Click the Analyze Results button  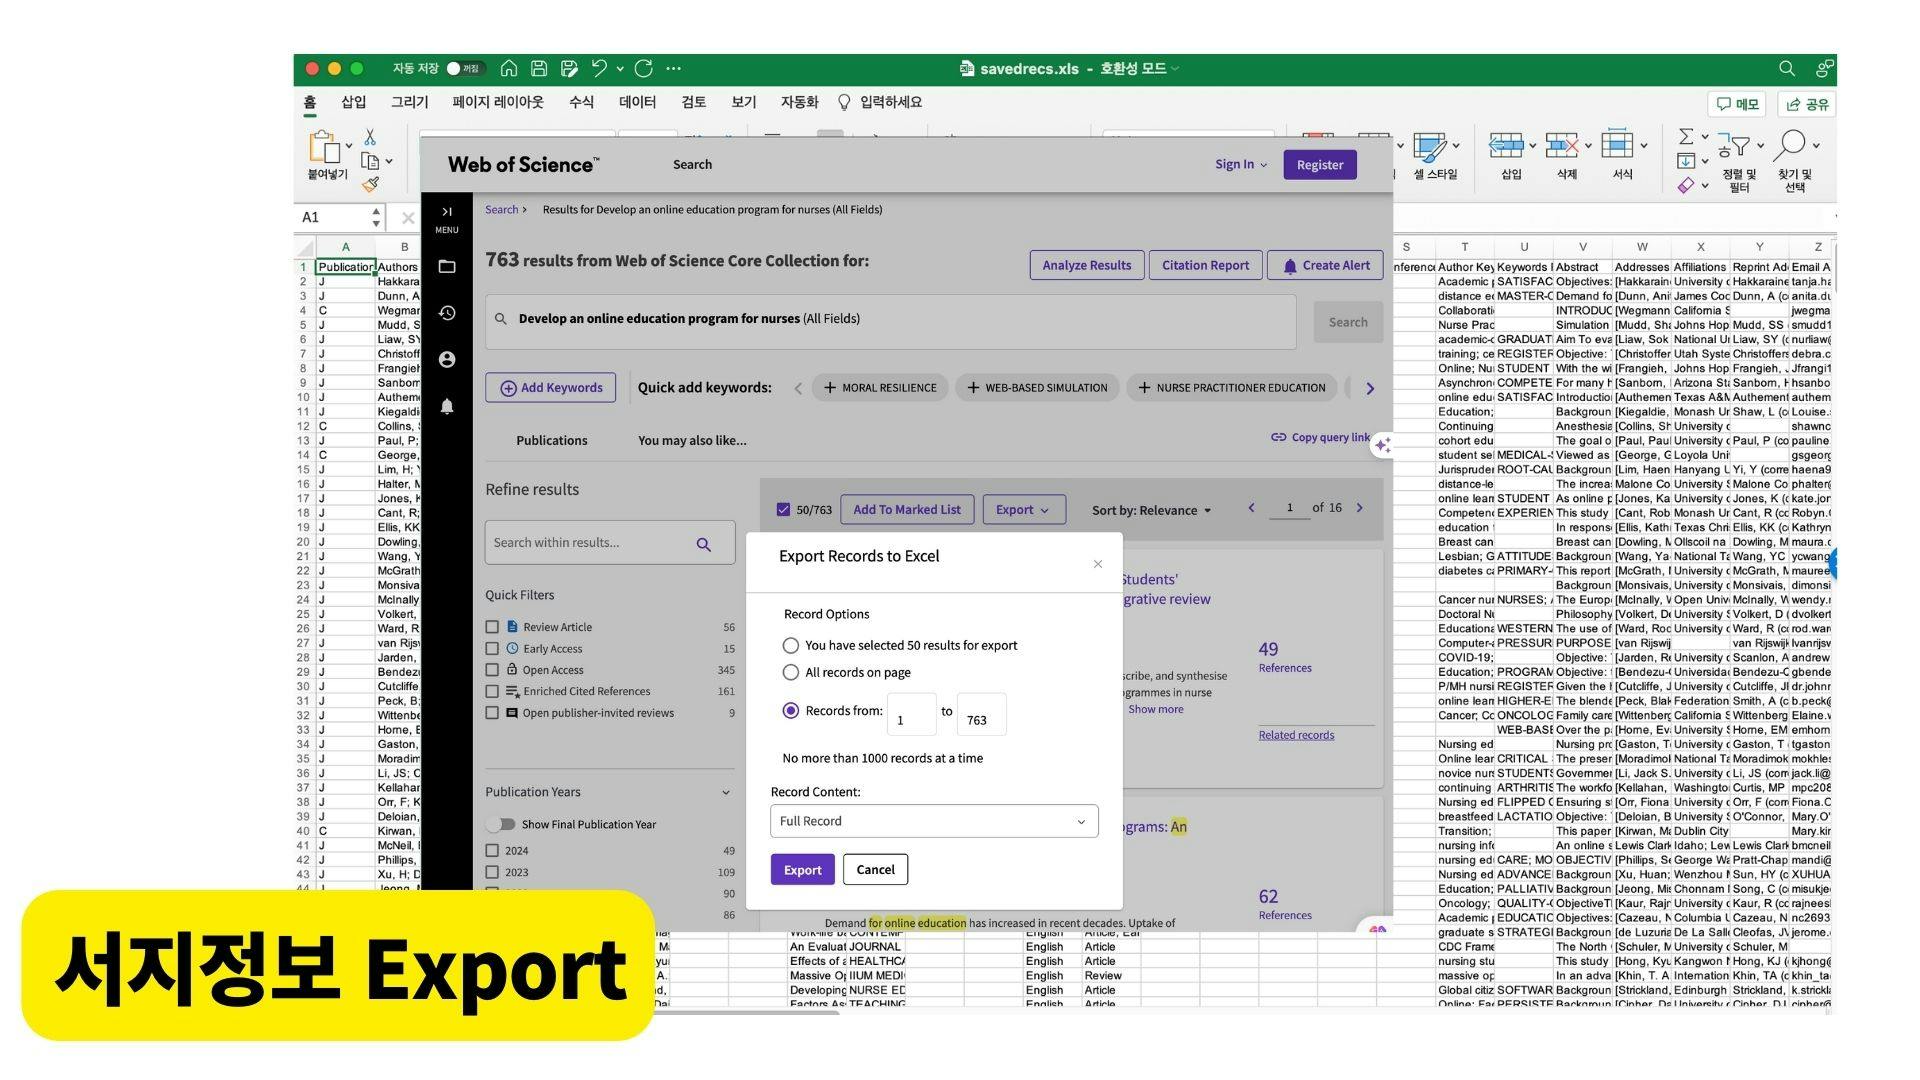coord(1086,265)
